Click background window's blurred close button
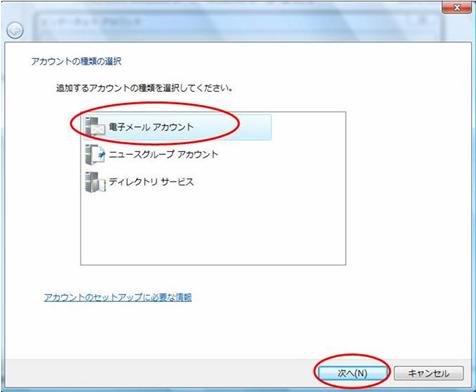Screen dimensions: 476x392 click(423, 21)
